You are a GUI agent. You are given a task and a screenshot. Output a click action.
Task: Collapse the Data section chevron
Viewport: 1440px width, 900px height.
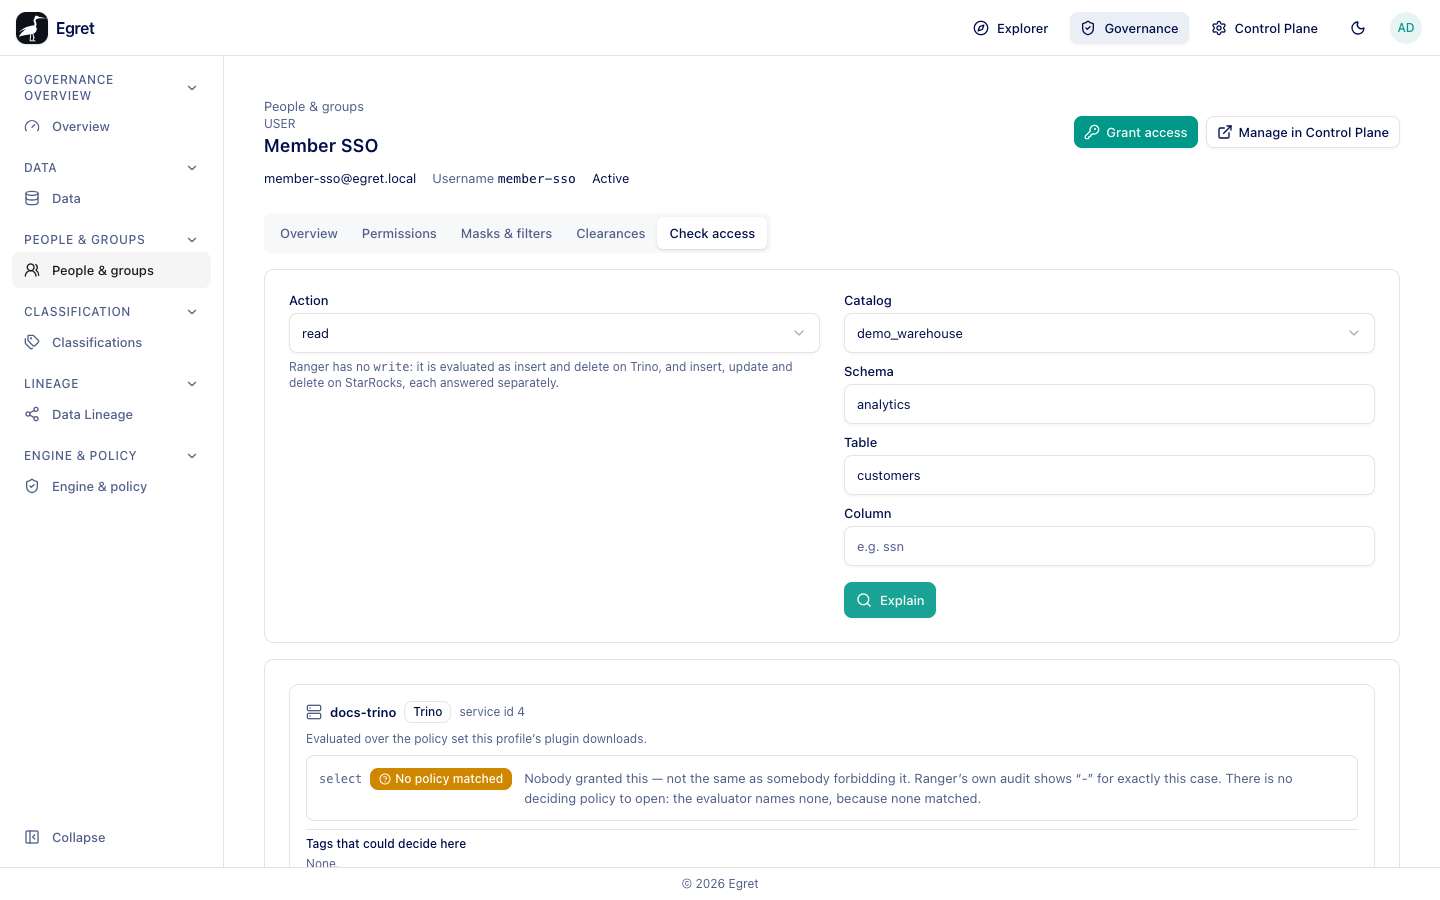click(192, 168)
